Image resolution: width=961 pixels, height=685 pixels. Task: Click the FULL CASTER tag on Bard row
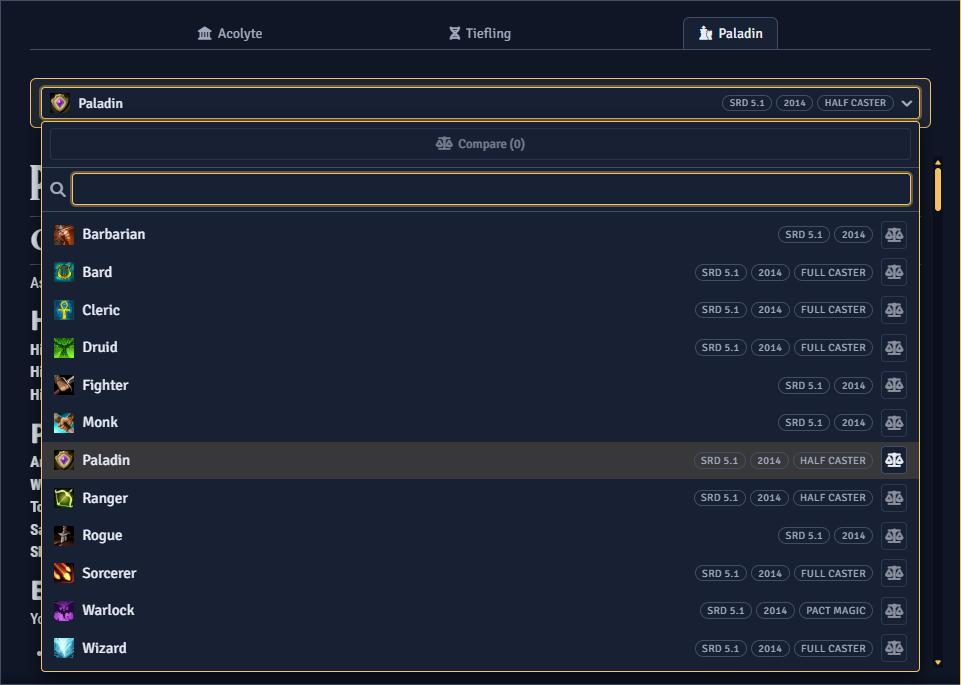coord(833,273)
